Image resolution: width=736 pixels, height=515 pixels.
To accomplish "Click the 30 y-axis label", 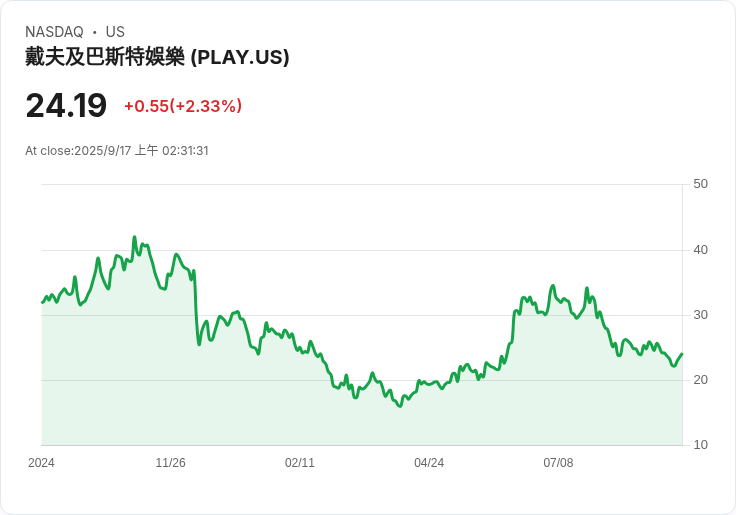I will click(x=700, y=315).
